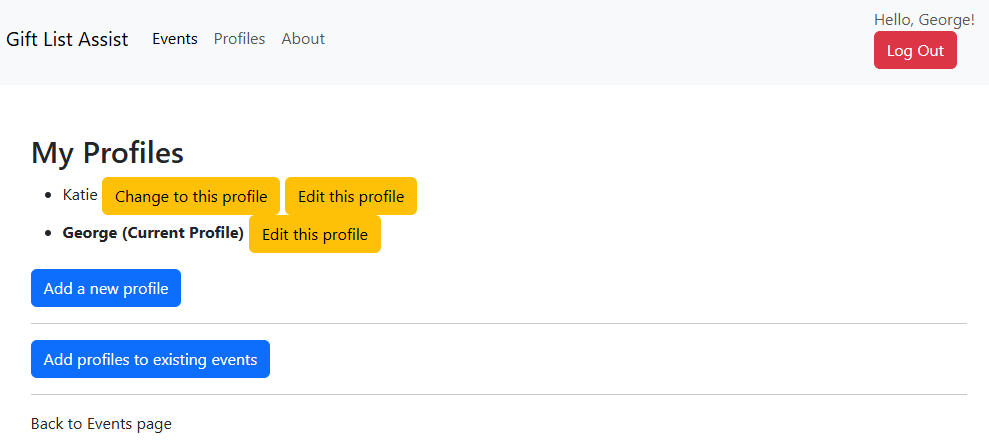
Task: Open the About nav item
Action: point(303,39)
